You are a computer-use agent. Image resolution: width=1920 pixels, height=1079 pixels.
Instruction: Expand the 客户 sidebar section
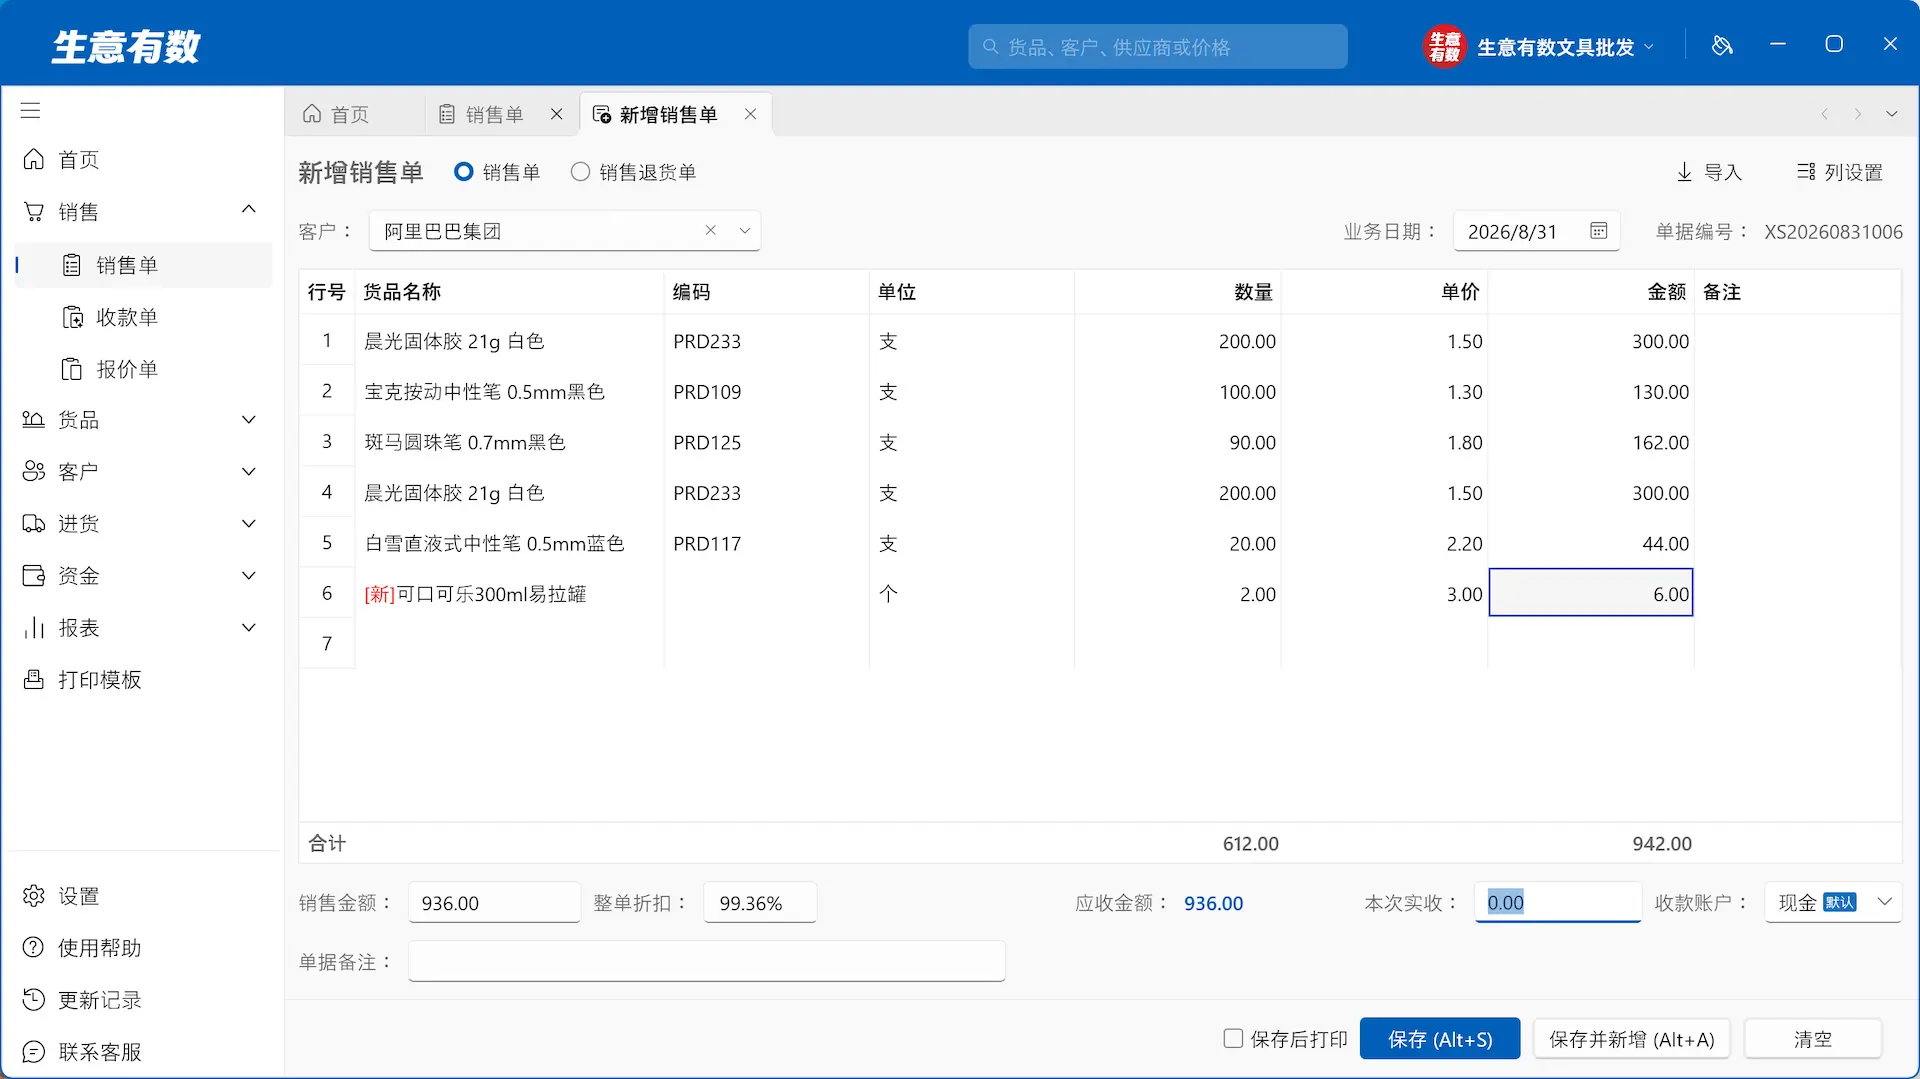coord(249,472)
